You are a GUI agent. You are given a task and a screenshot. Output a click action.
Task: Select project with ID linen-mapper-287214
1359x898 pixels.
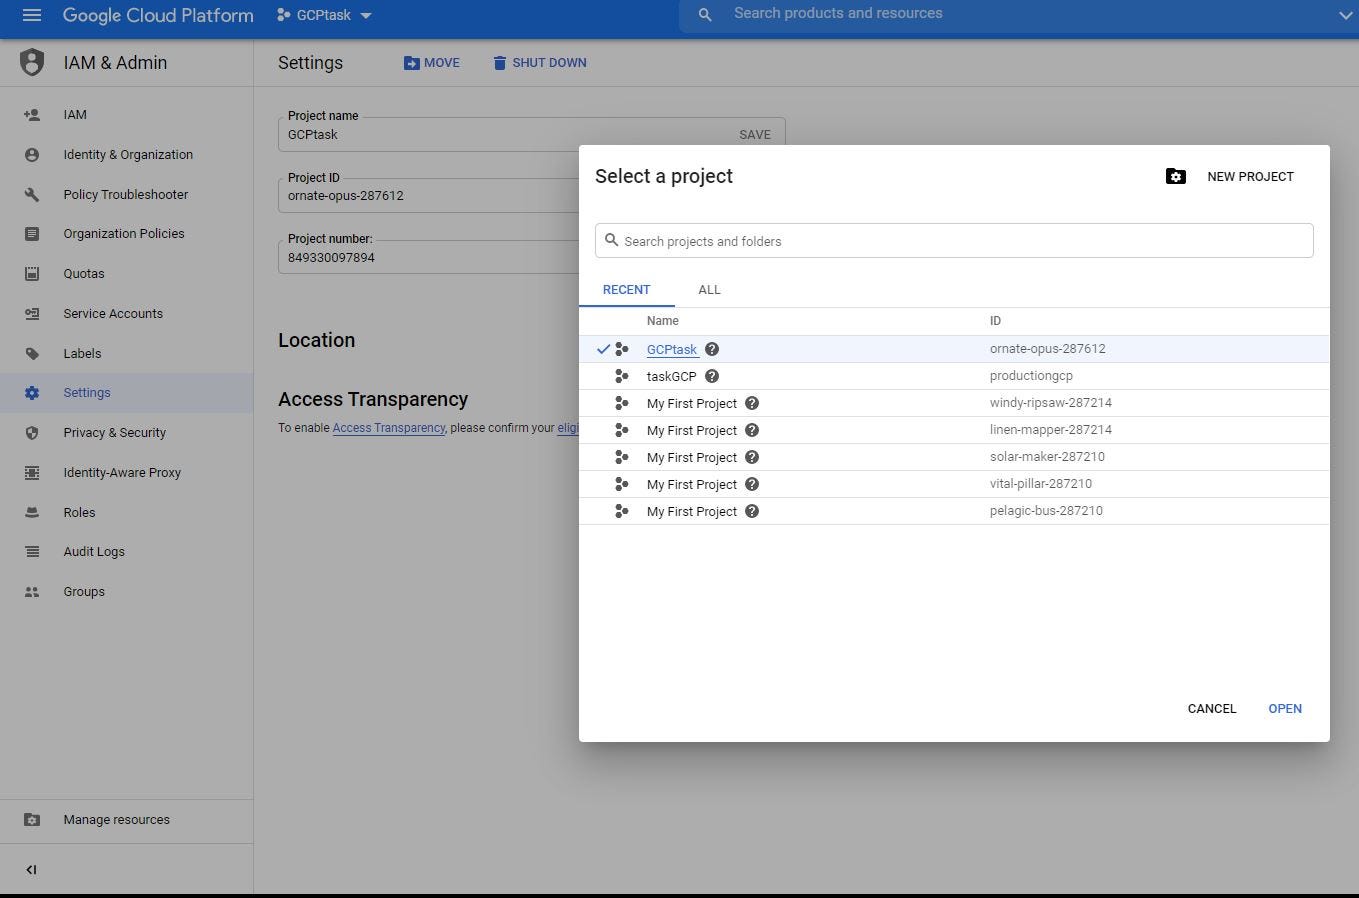click(954, 430)
